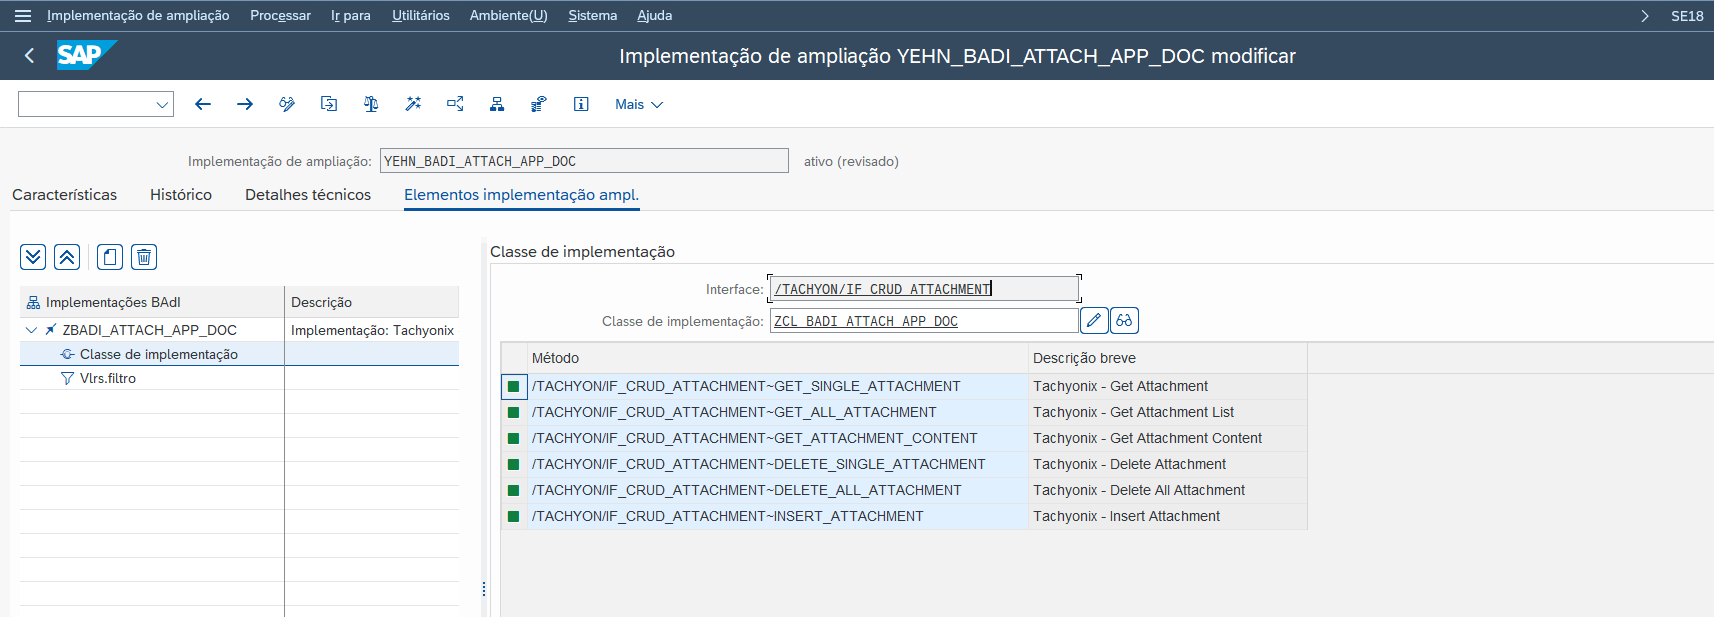
Task: Select Vlrs.filtro tree item
Action: [x=108, y=378]
